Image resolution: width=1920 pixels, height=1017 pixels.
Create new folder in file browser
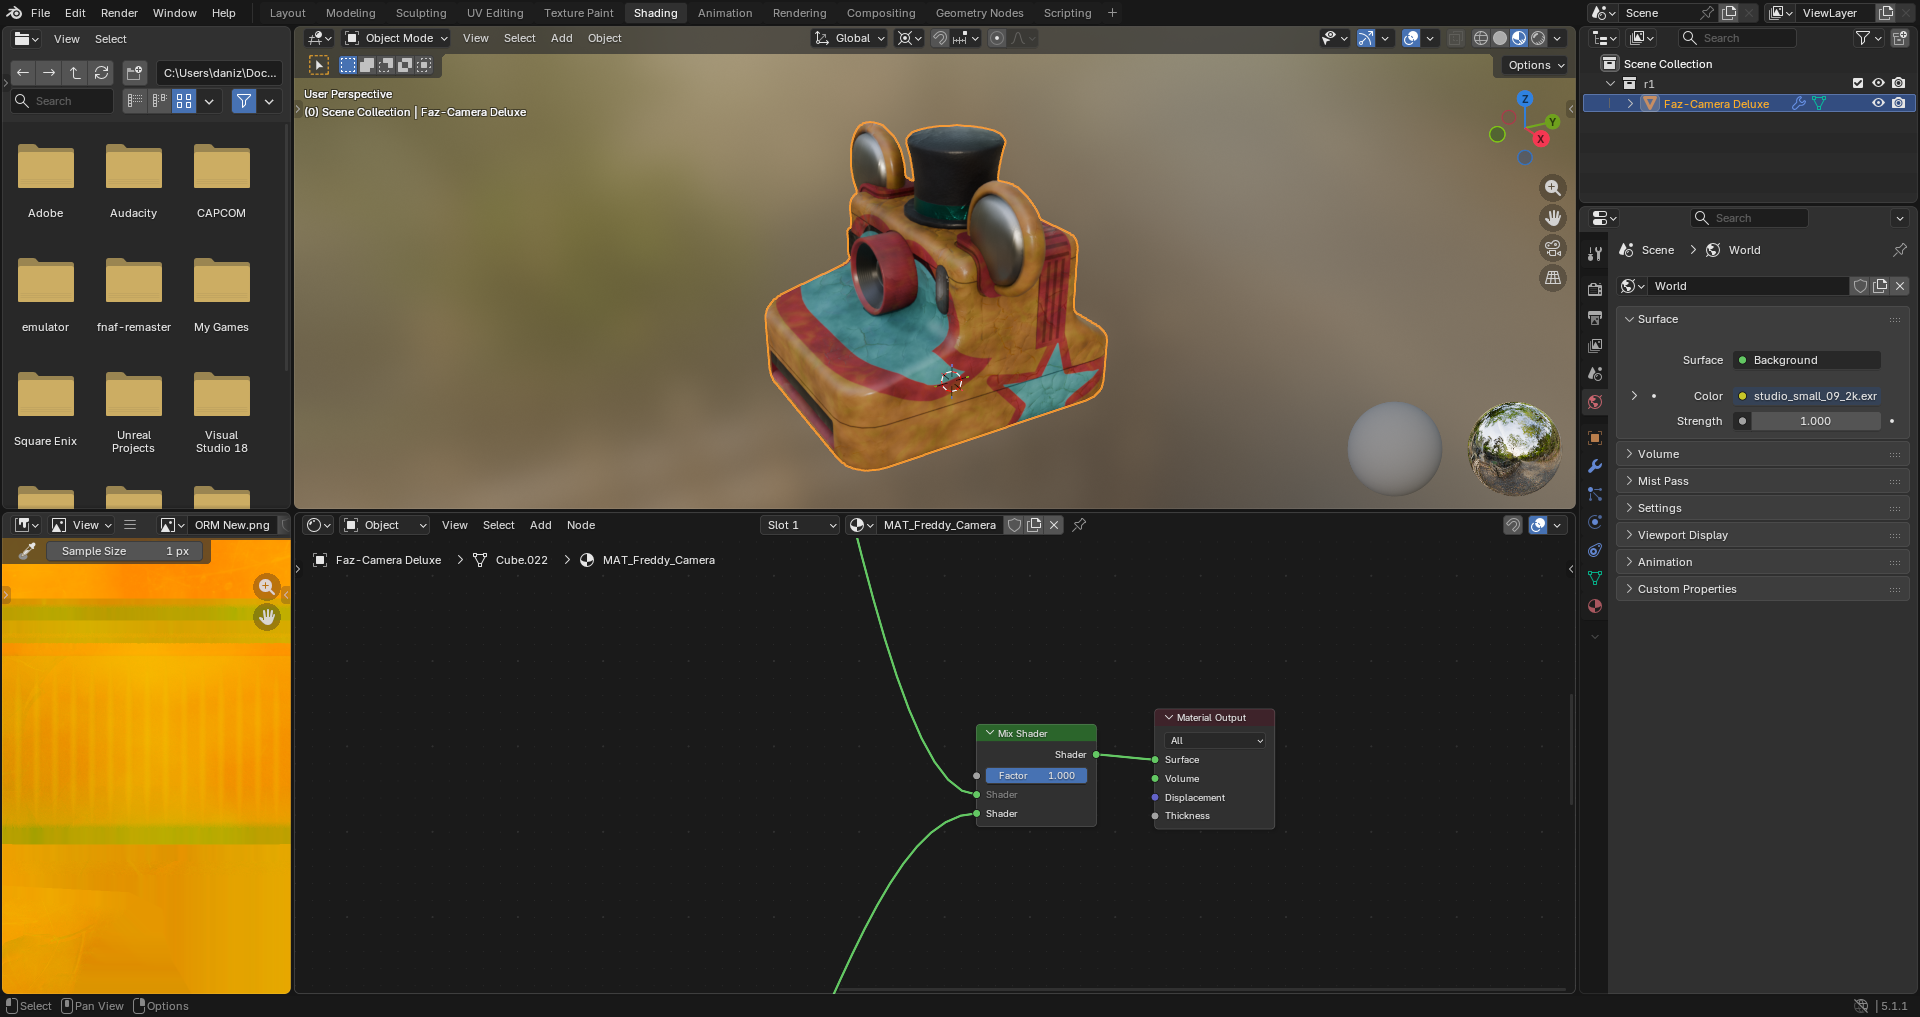coord(135,73)
